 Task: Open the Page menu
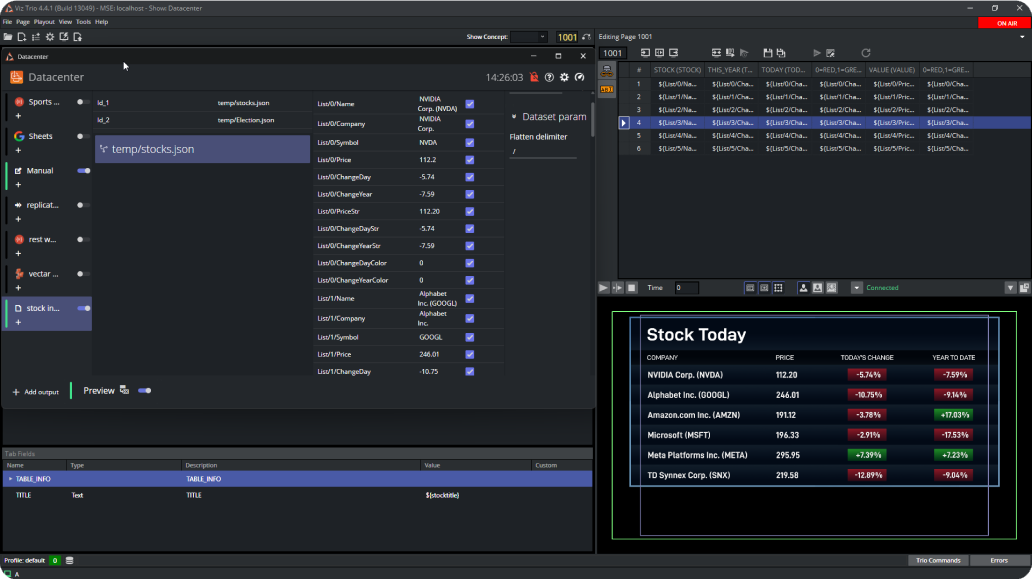(x=23, y=22)
